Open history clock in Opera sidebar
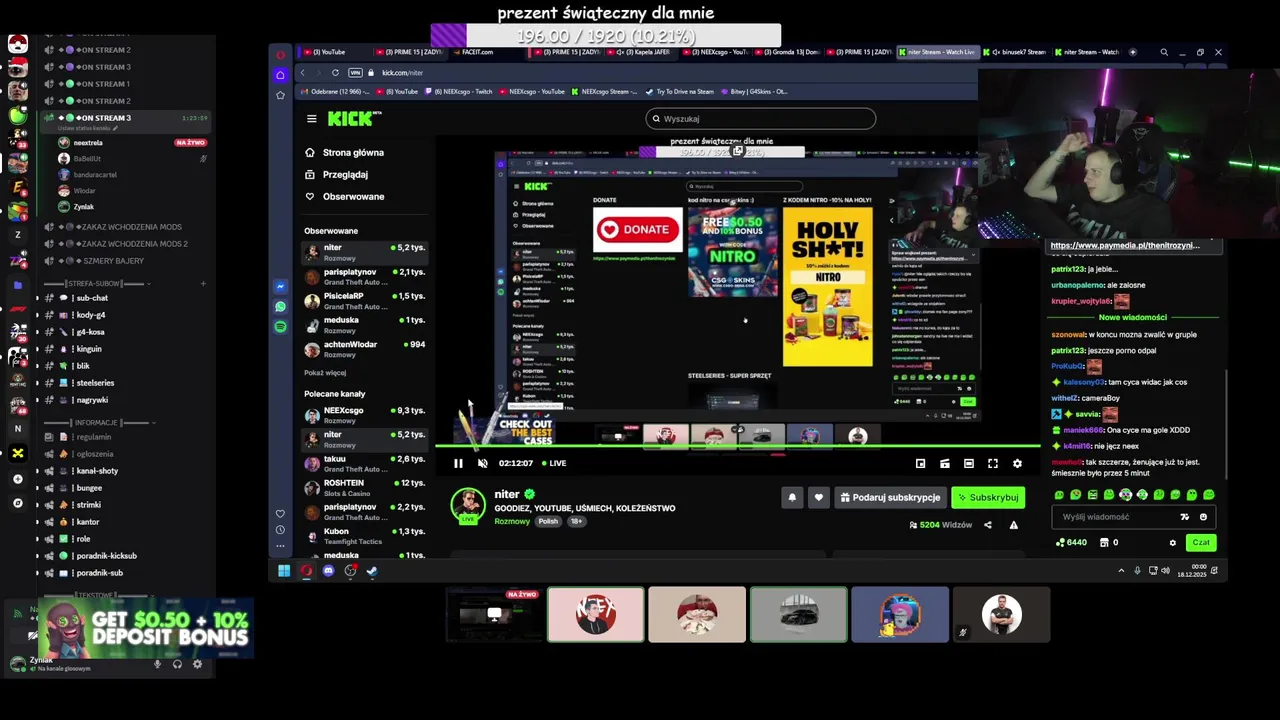The width and height of the screenshot is (1280, 720). coord(280,530)
